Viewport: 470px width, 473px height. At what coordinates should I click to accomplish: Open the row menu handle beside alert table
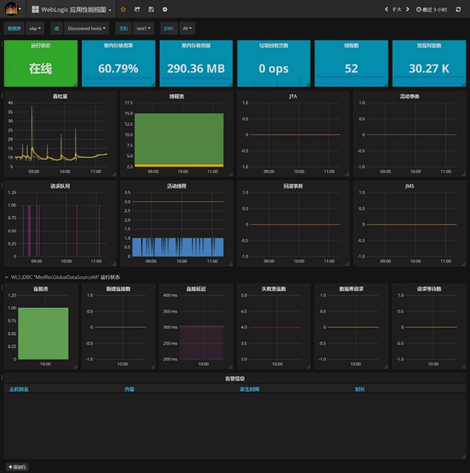click(2, 377)
